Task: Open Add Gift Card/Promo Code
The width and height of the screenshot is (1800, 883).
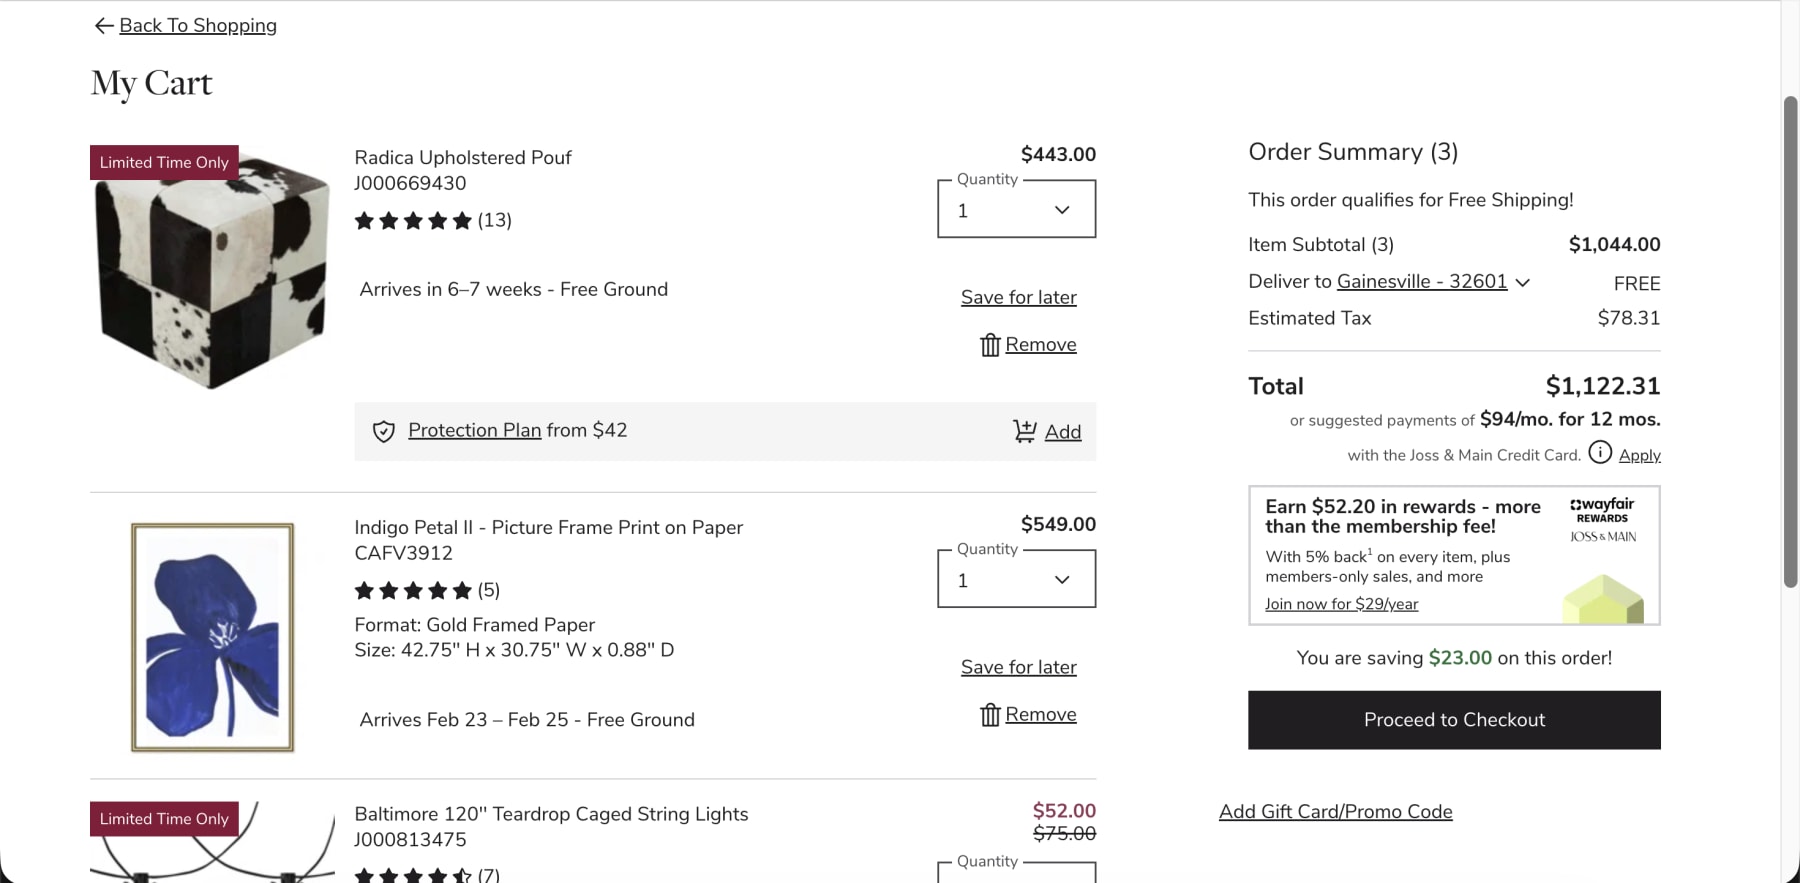Action: [1336, 811]
